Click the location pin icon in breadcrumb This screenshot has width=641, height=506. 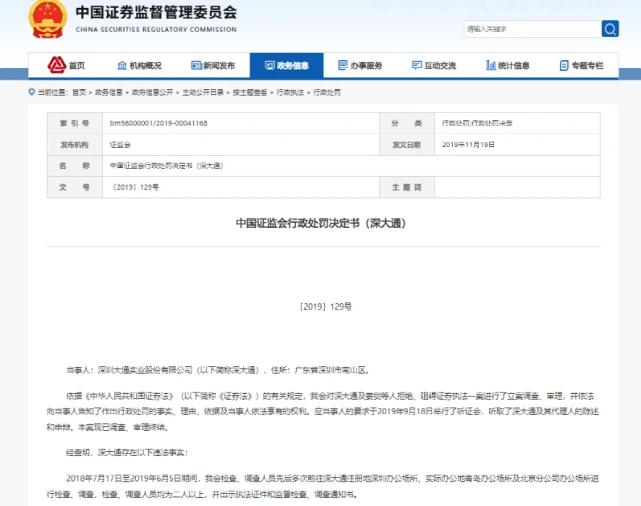coord(32,91)
